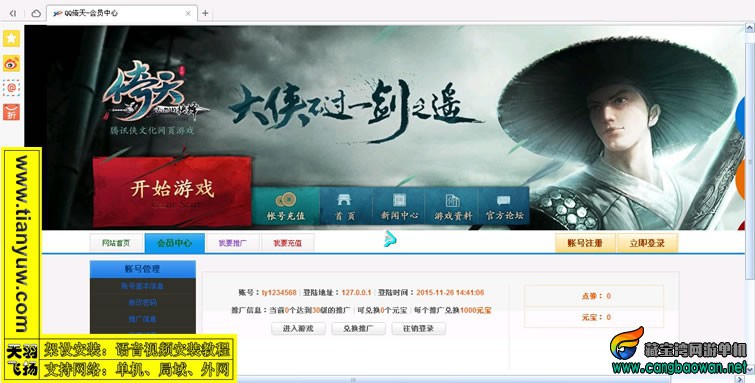Click the login time 2015-11-26 14:41:06

450,292
